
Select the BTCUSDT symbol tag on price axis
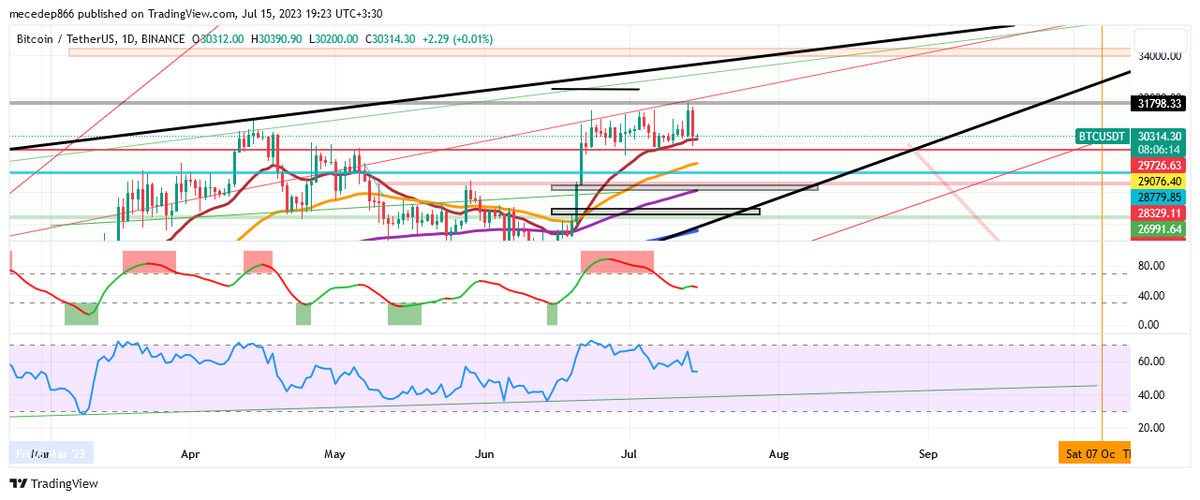1103,135
